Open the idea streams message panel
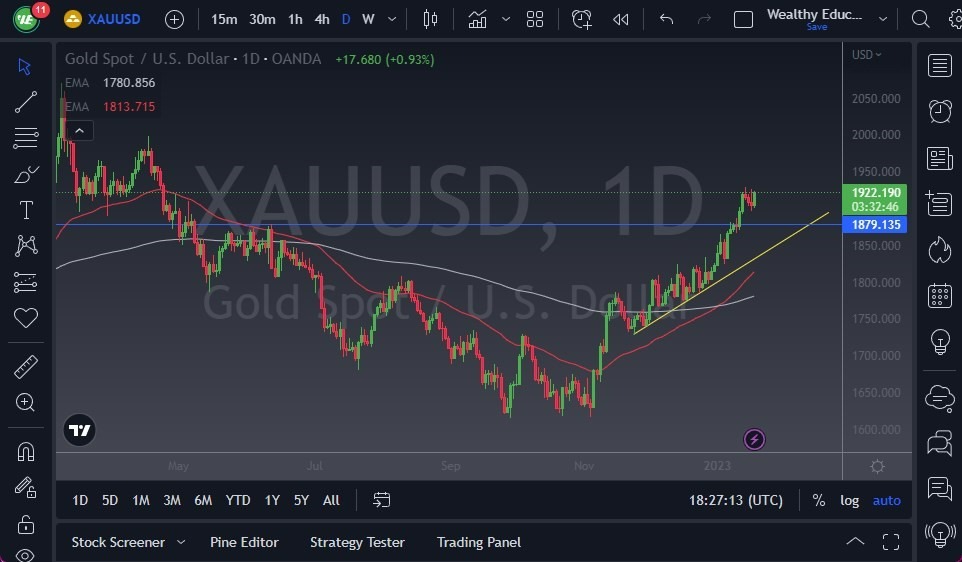Image resolution: width=962 pixels, height=562 pixels. click(x=939, y=489)
